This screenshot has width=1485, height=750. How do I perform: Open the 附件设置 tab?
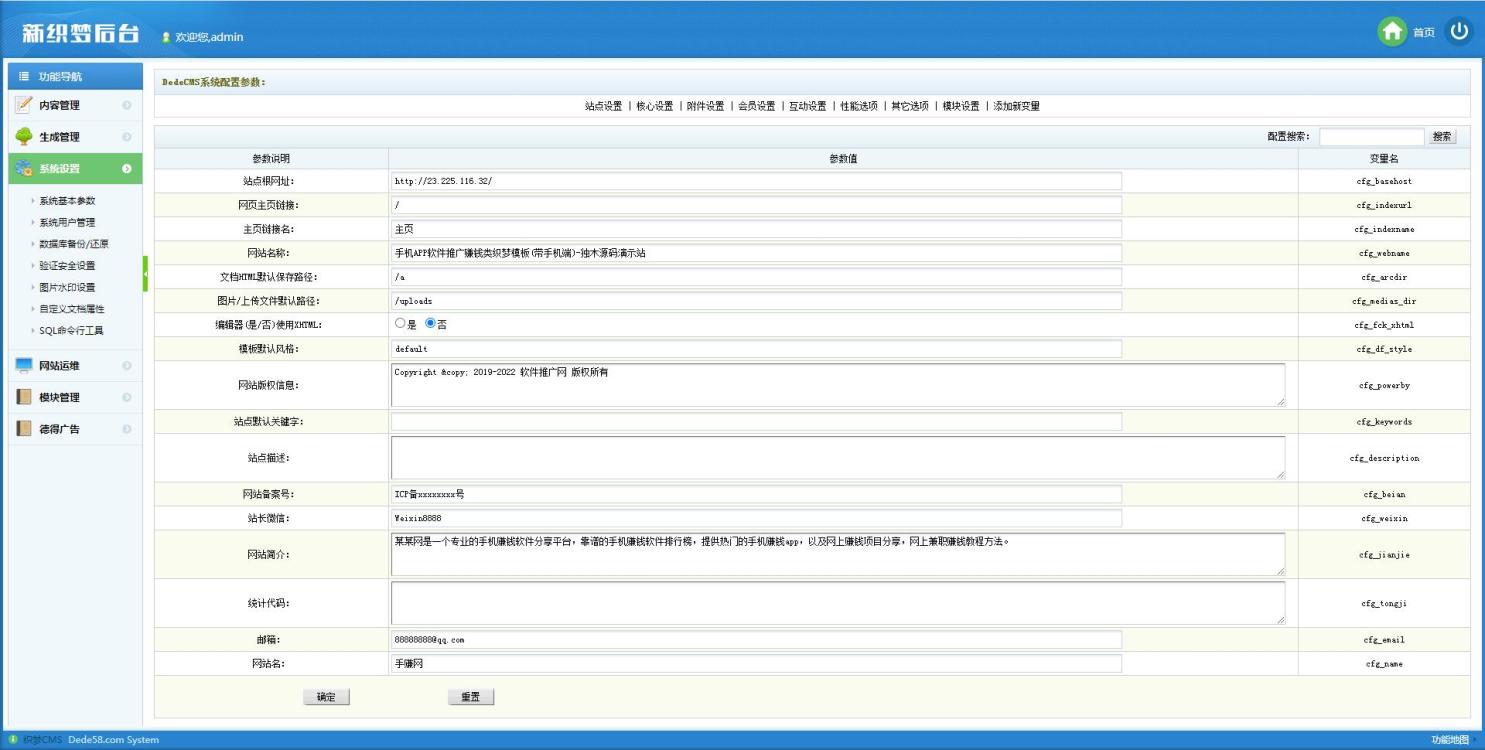[x=705, y=106]
